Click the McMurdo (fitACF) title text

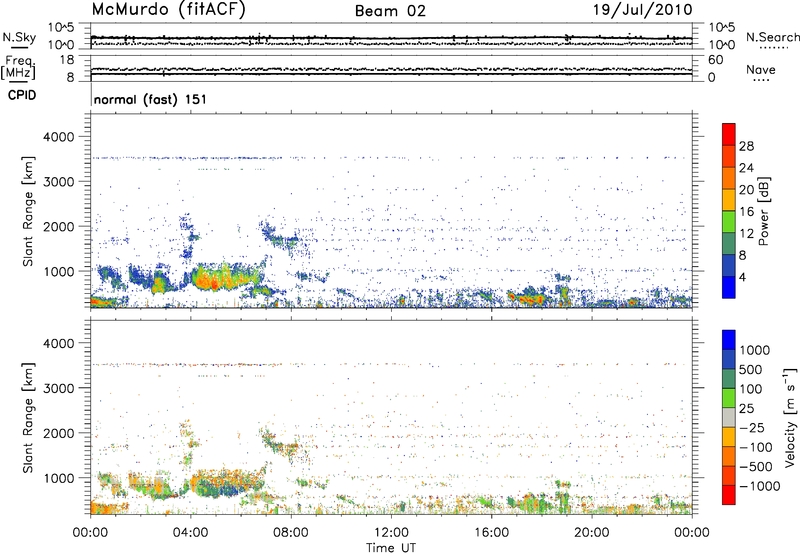coord(168,10)
